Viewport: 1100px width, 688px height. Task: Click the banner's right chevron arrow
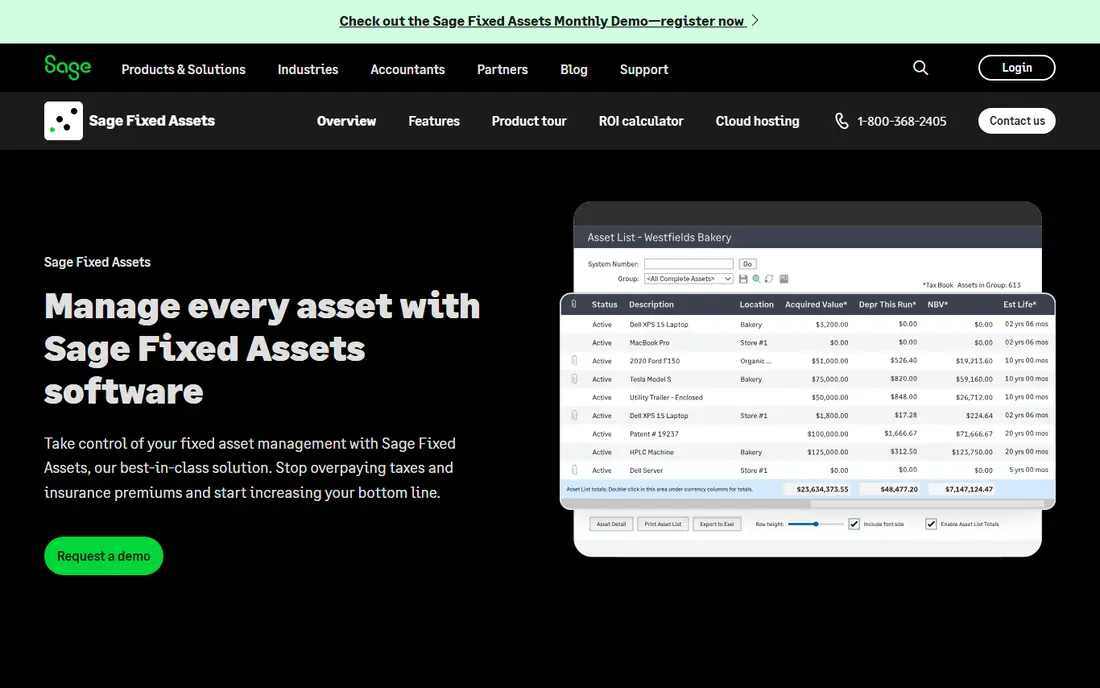[755, 20]
